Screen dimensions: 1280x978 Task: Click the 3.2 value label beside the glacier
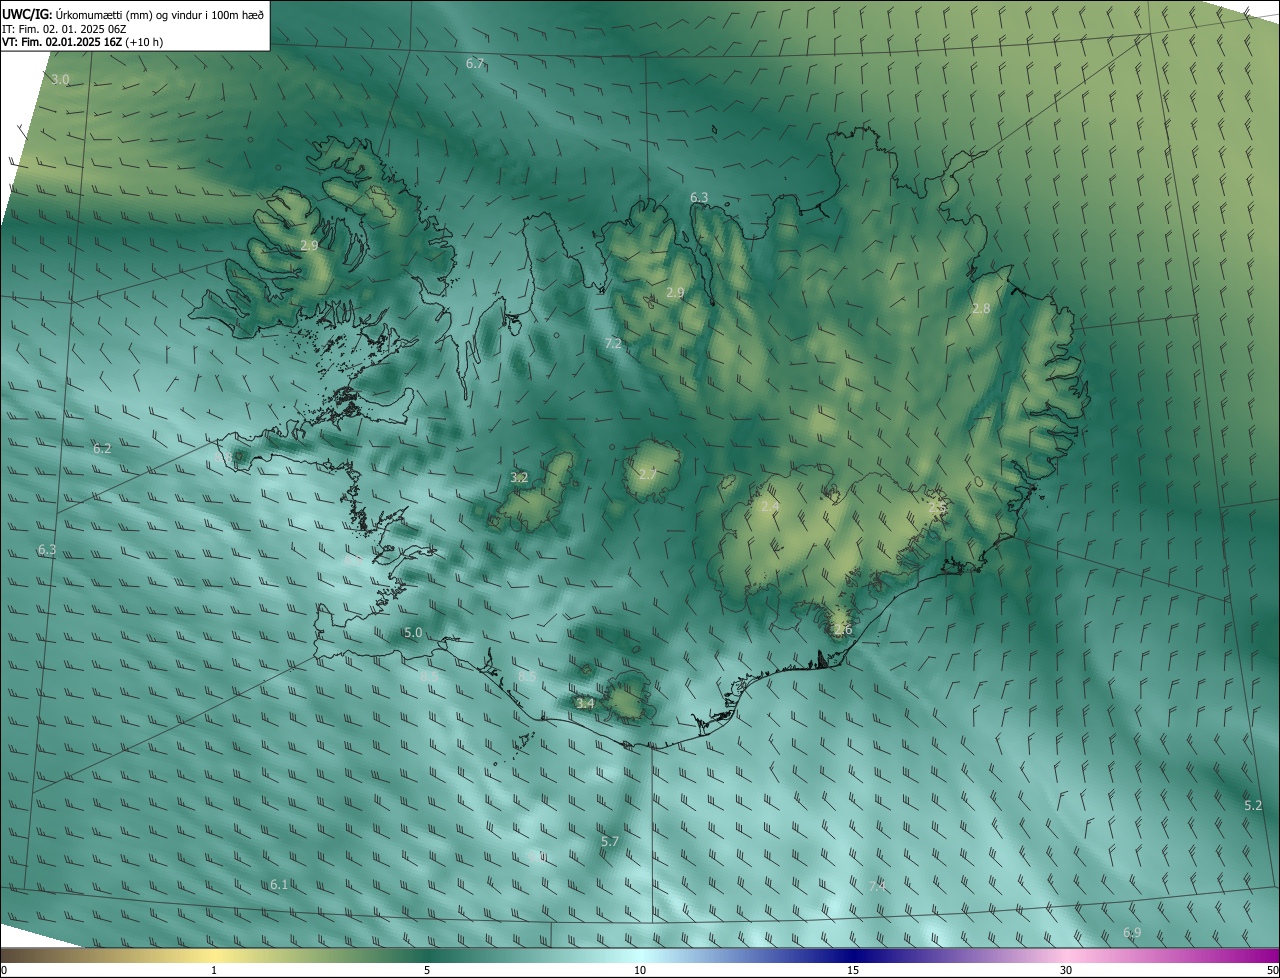[x=519, y=478]
